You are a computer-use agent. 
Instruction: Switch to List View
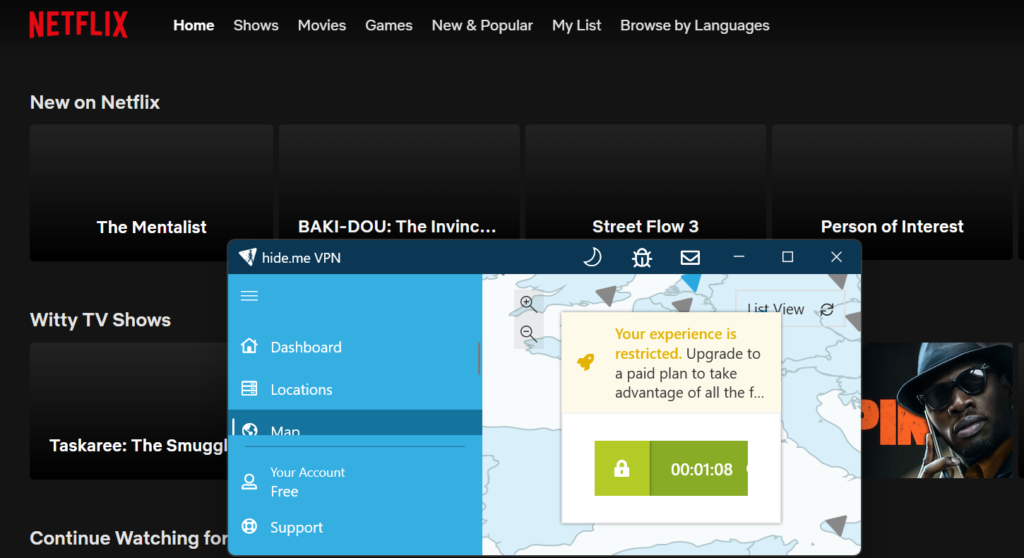[x=776, y=310]
